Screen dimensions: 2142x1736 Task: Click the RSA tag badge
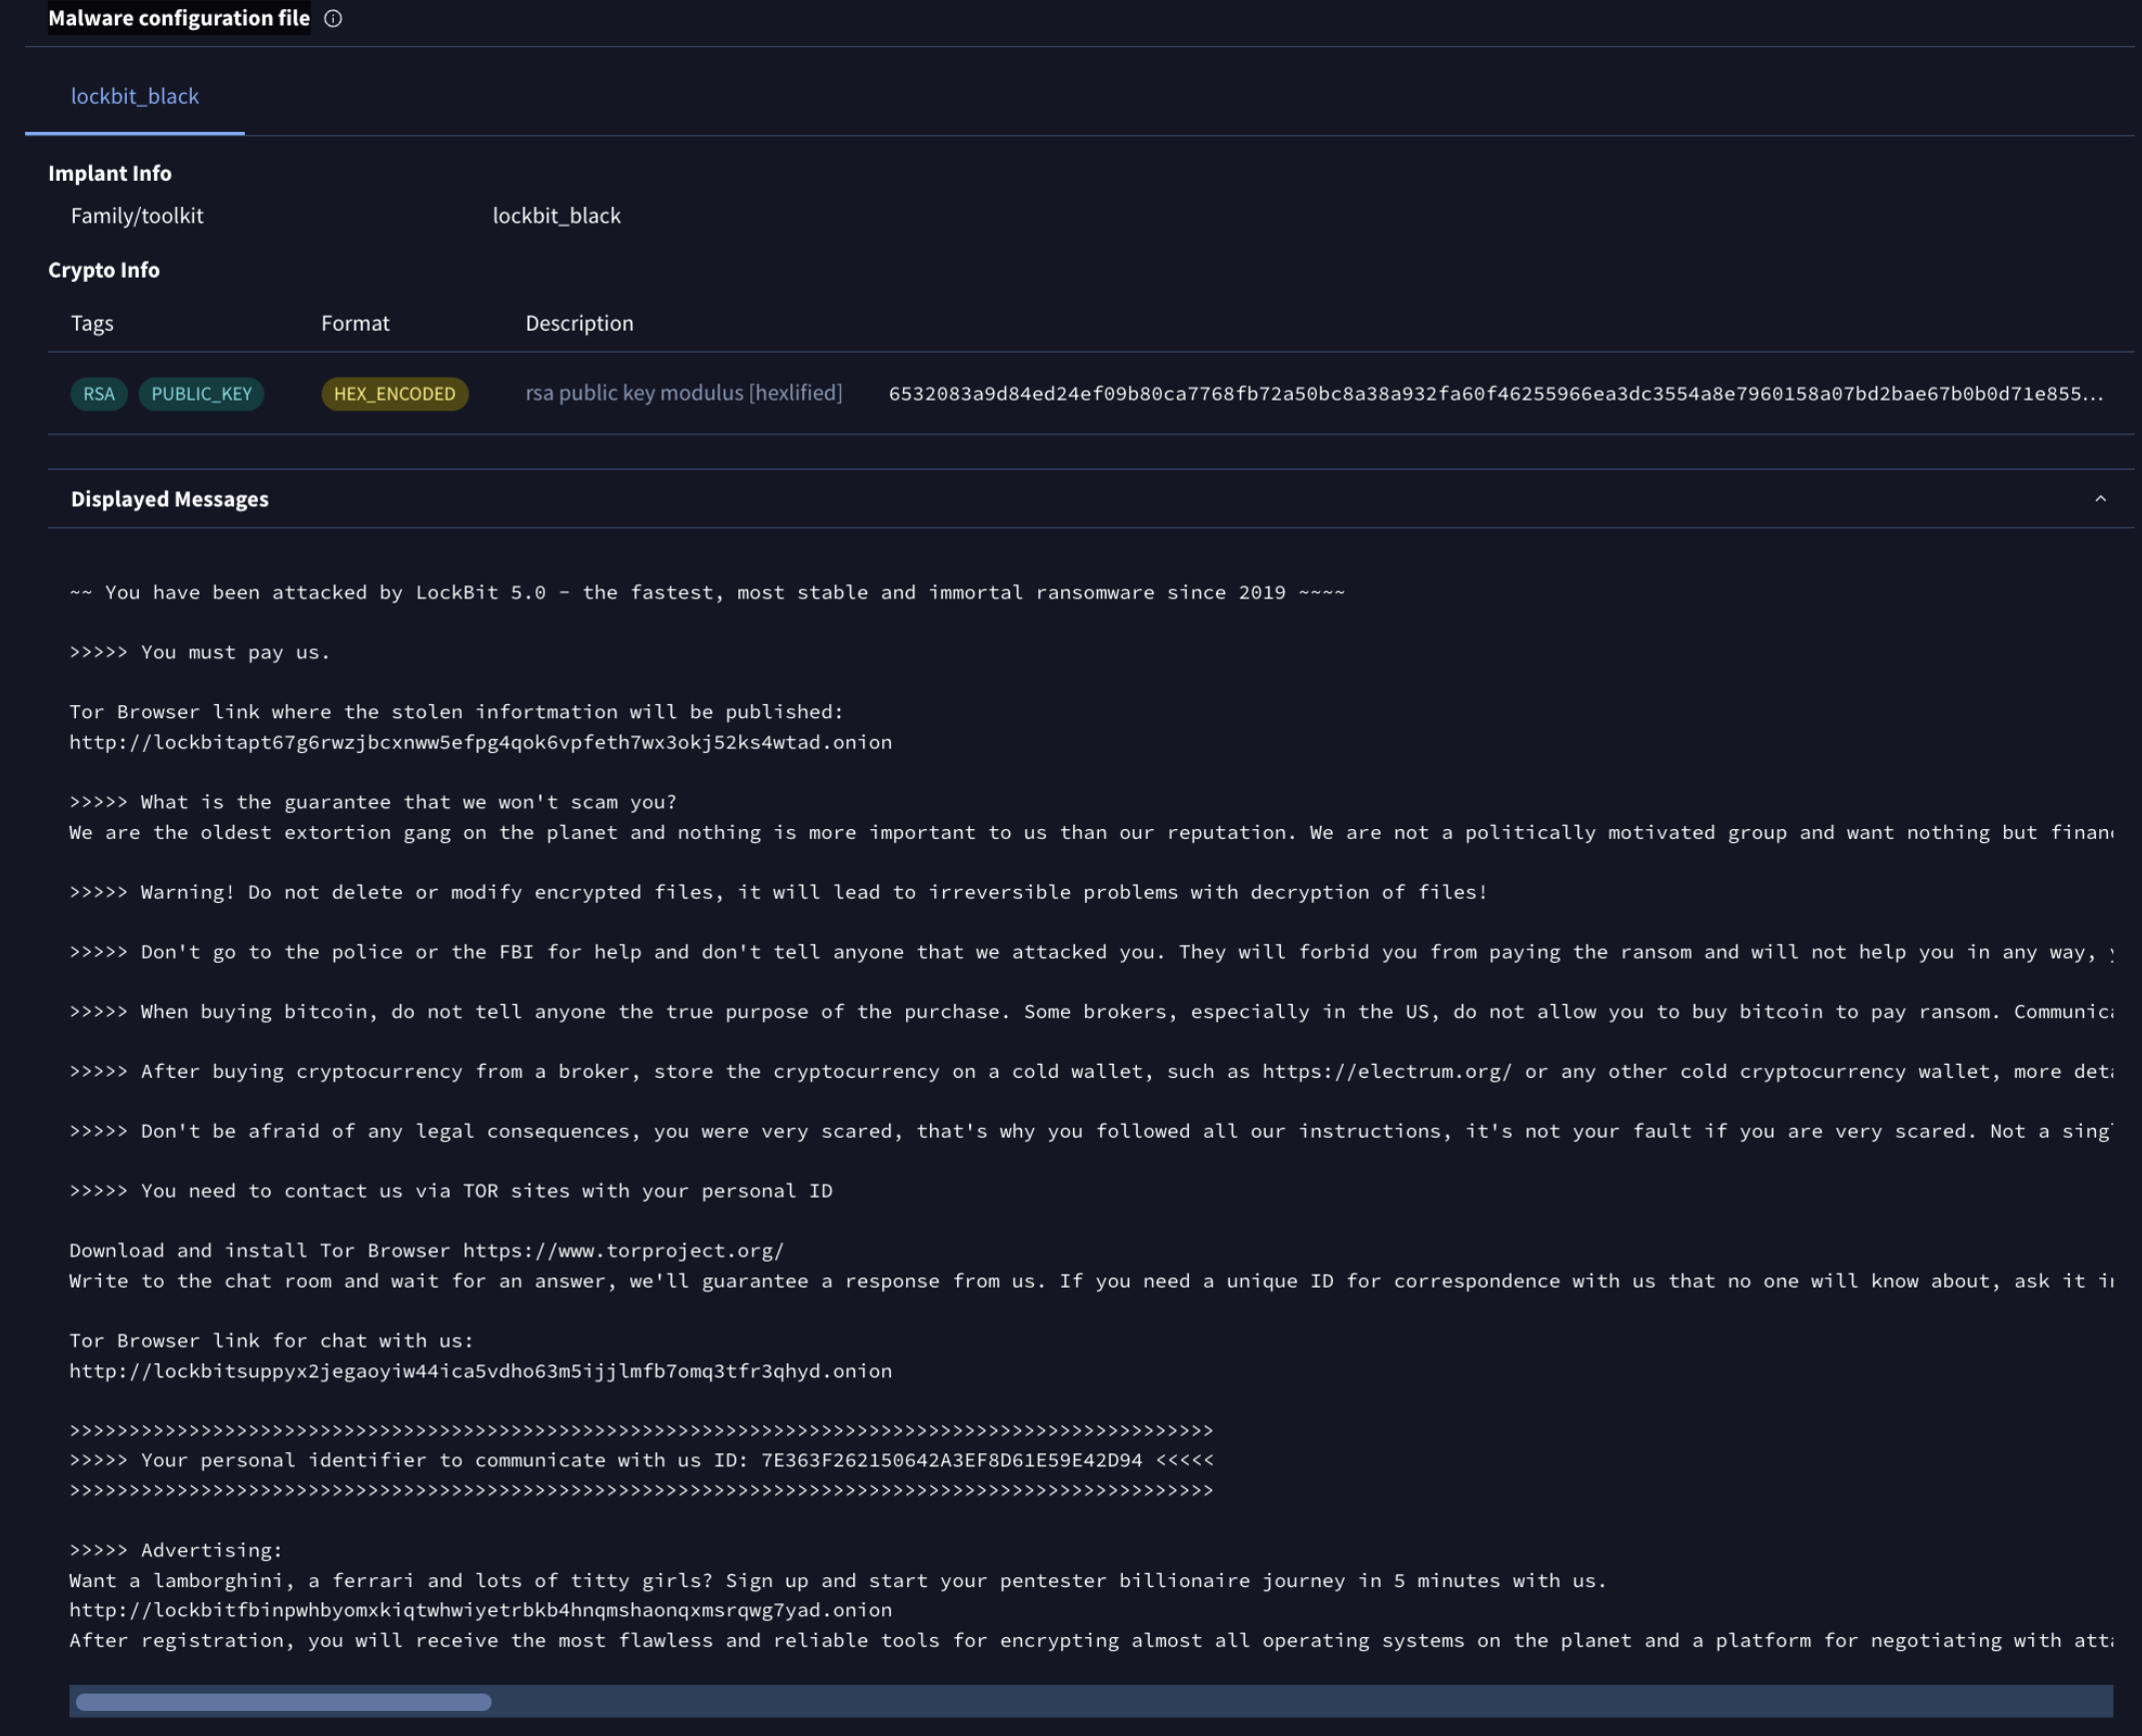(98, 393)
